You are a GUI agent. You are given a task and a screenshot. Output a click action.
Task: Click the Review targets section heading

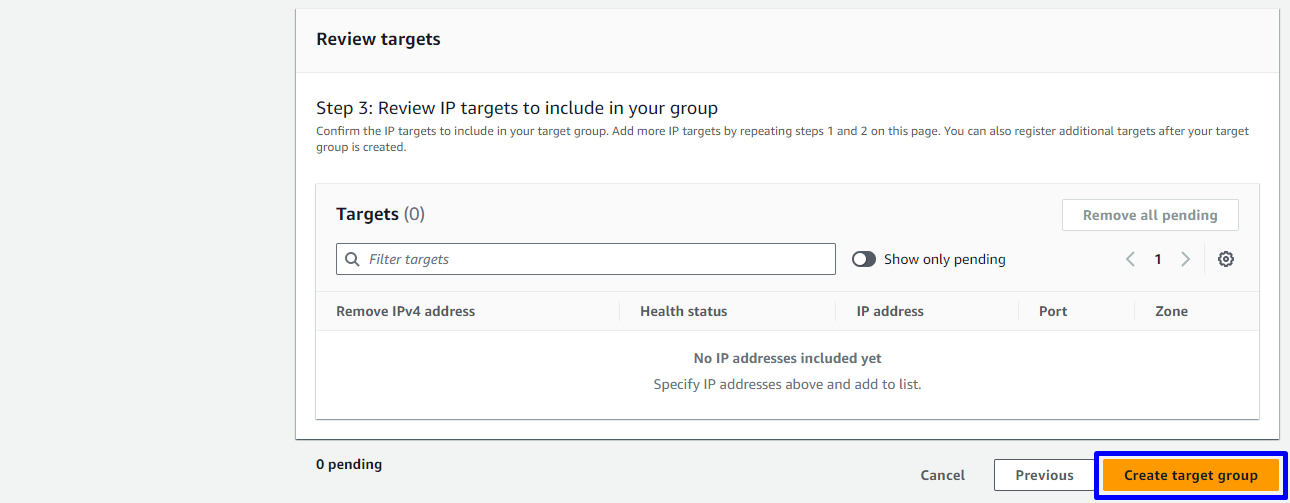[x=378, y=39]
